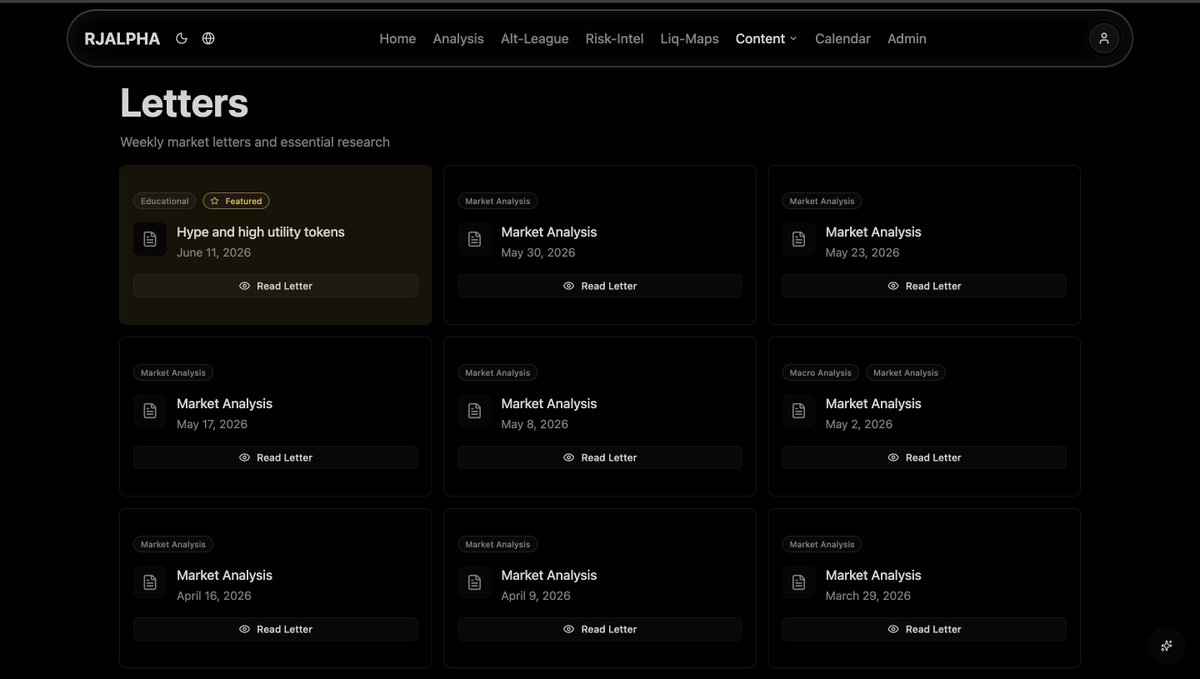Click Market Analysis tag on May 2 card
Image resolution: width=1200 pixels, height=679 pixels.
point(906,373)
